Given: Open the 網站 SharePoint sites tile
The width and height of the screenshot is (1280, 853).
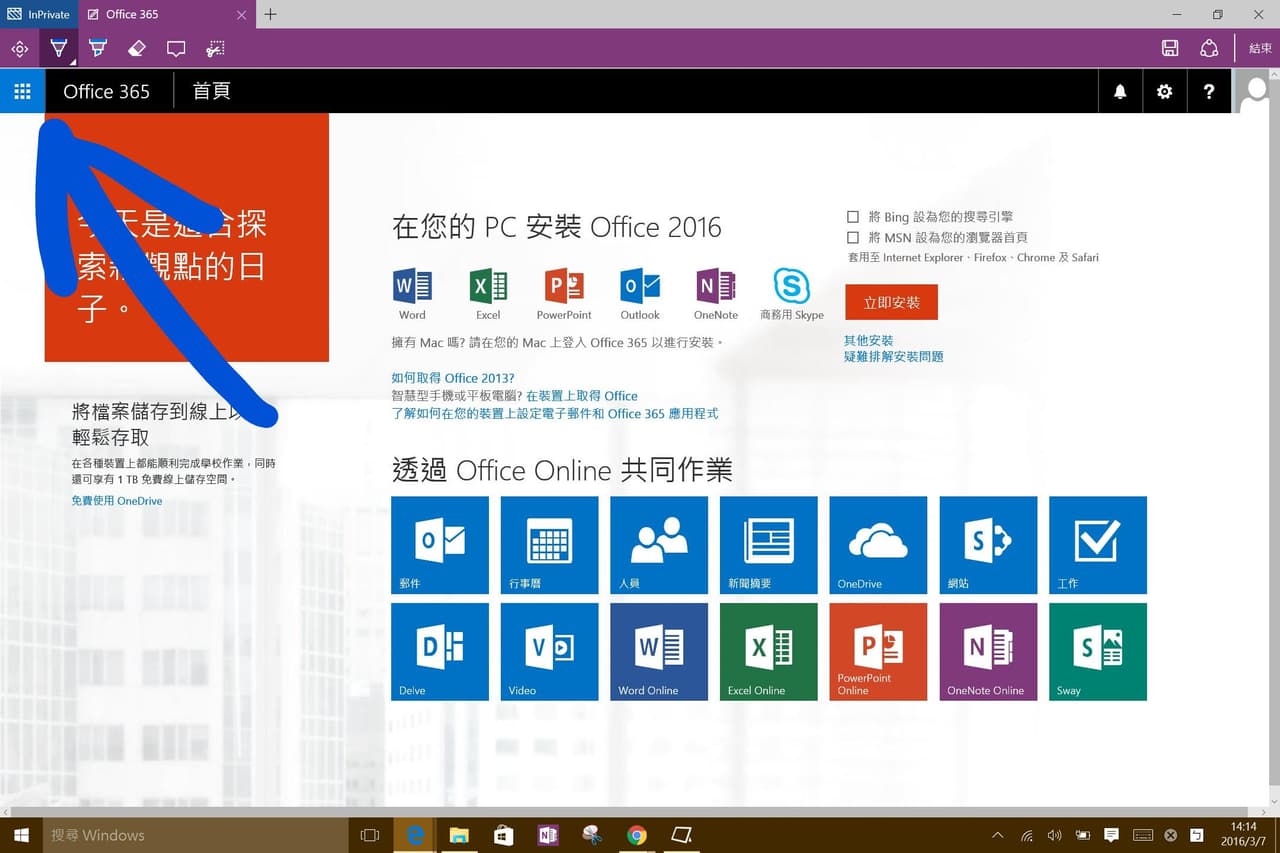Looking at the screenshot, I should click(989, 545).
